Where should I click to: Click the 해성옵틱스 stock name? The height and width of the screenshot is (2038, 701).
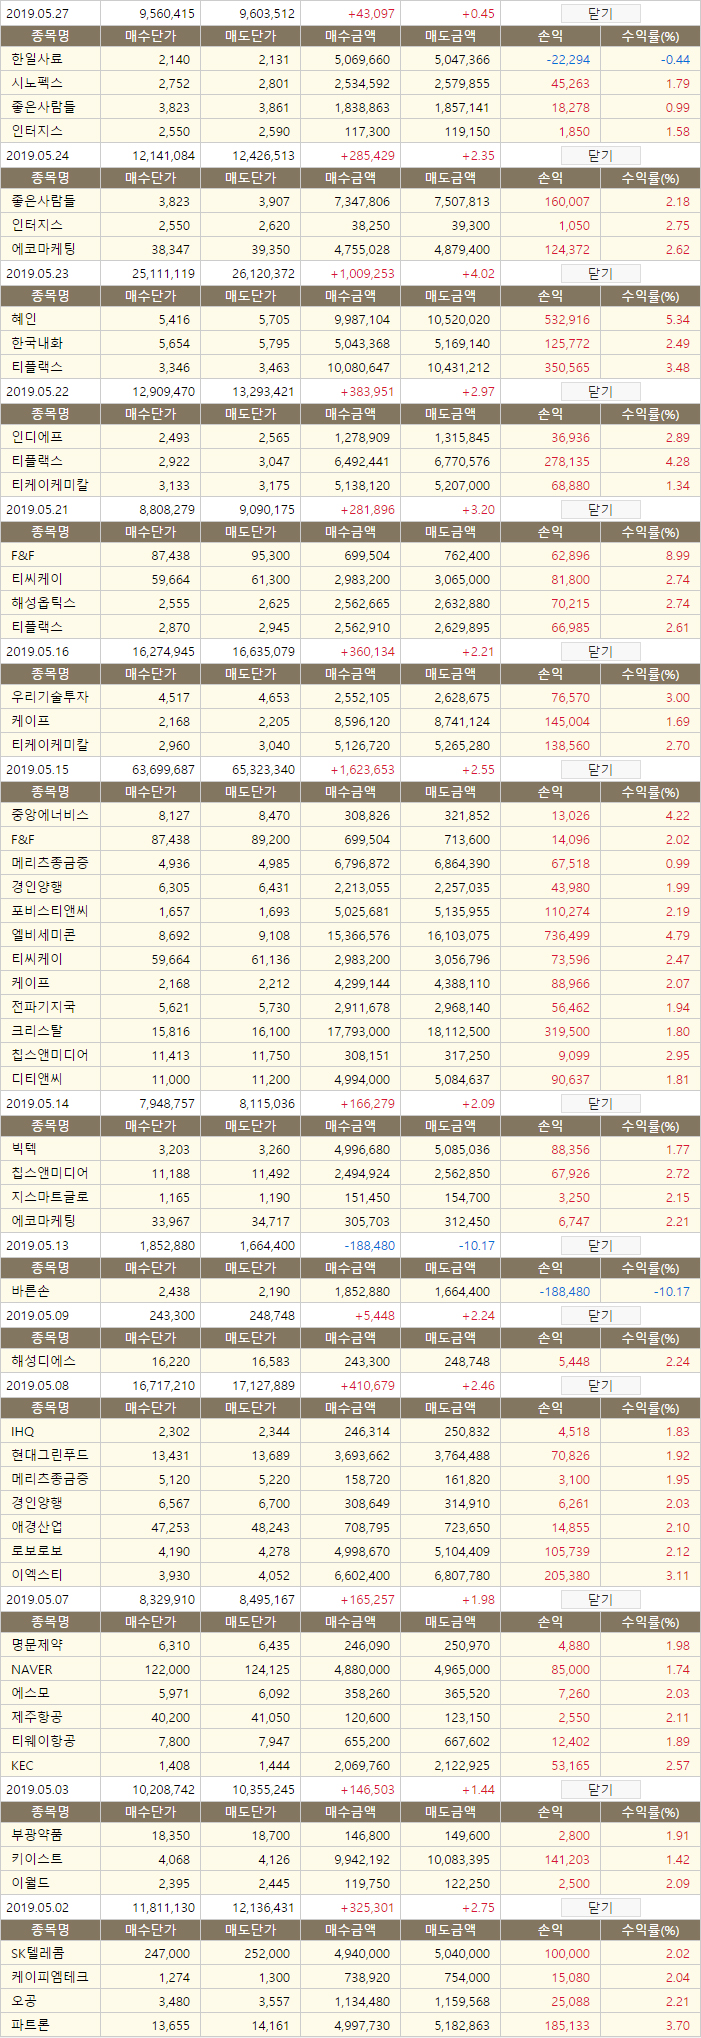(43, 603)
